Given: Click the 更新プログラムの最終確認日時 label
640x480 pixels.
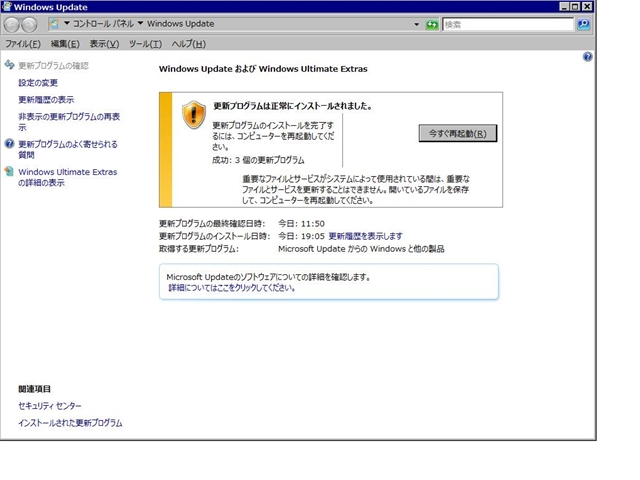Looking at the screenshot, I should [212, 224].
